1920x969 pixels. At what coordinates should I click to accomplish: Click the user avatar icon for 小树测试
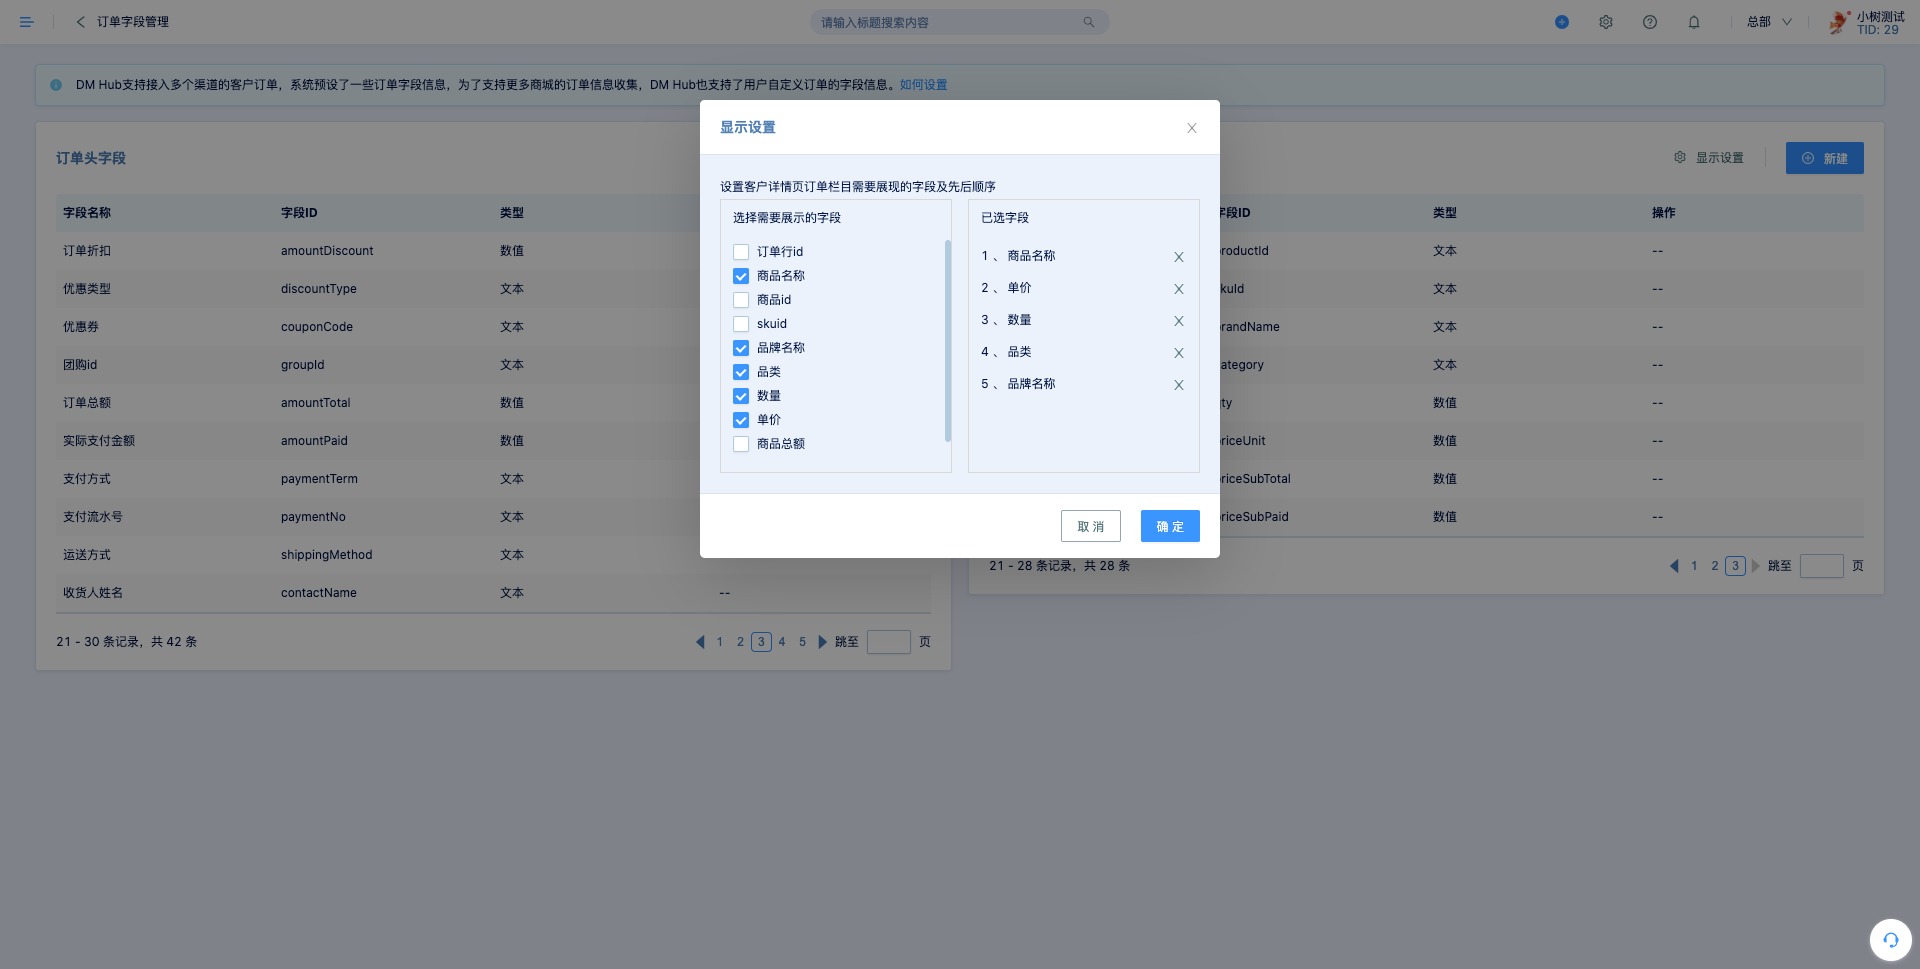[x=1839, y=22]
